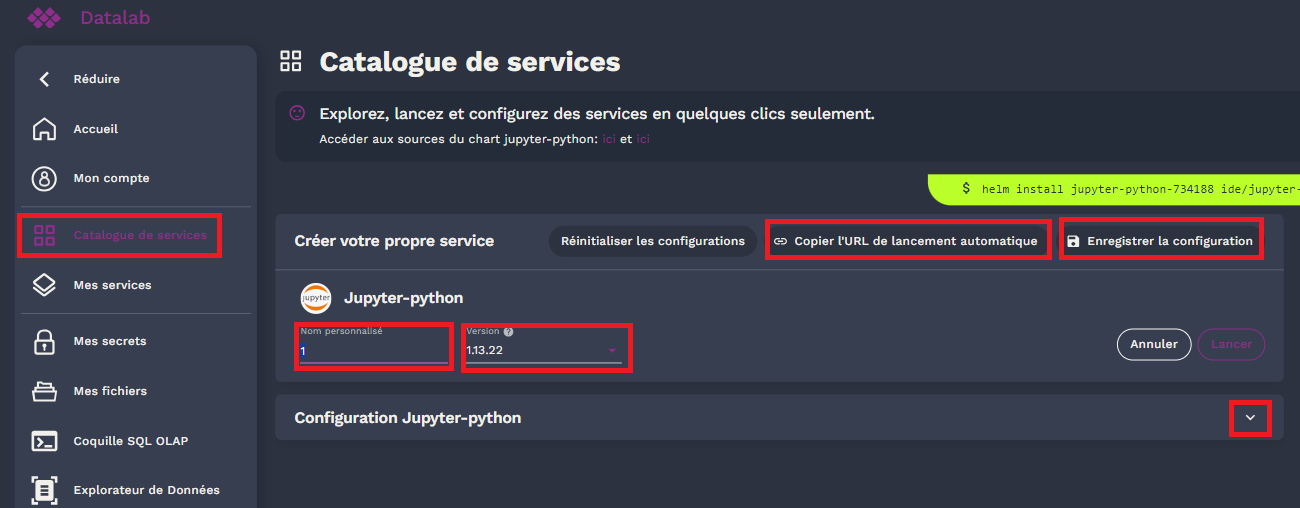
Task: Open Explorateur de Données icon
Action: (44, 490)
